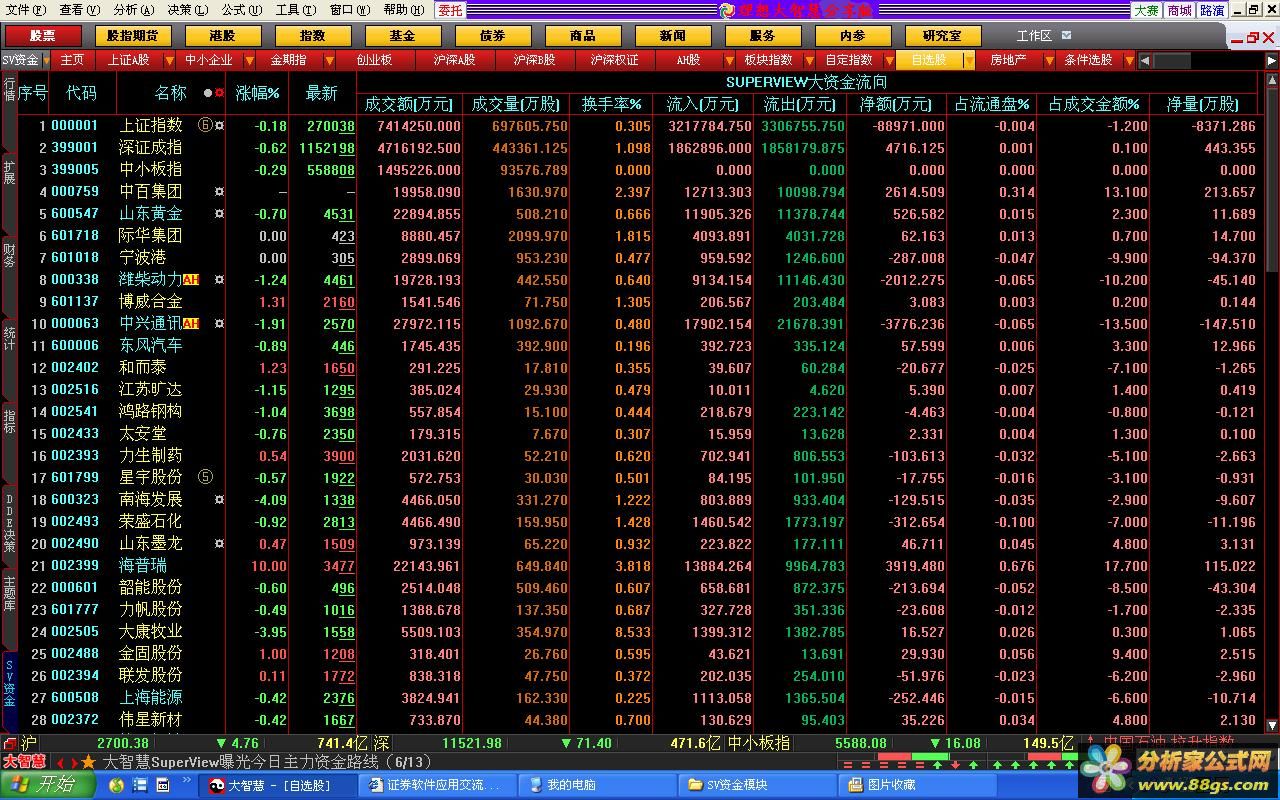Switch to the 沪深权证 tab
The height and width of the screenshot is (800, 1280).
click(x=614, y=60)
